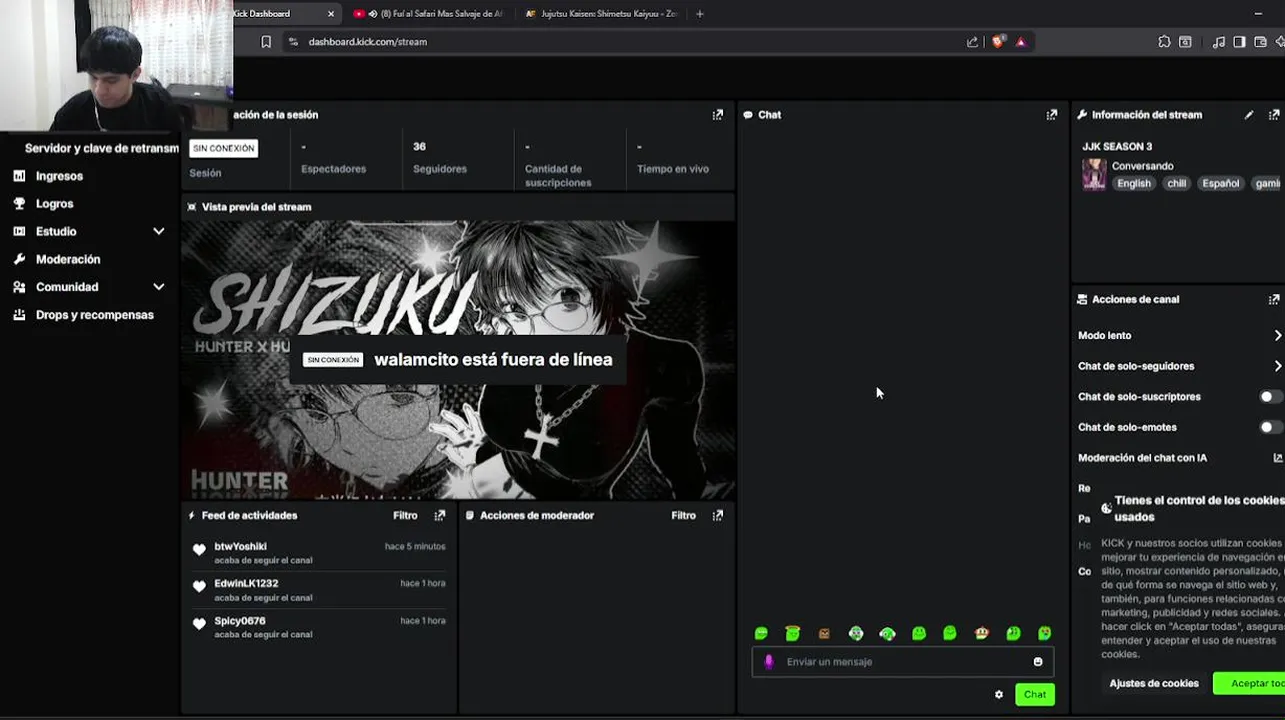Open Logros in the sidebar
Screen dimensions: 1285x720
(54, 204)
